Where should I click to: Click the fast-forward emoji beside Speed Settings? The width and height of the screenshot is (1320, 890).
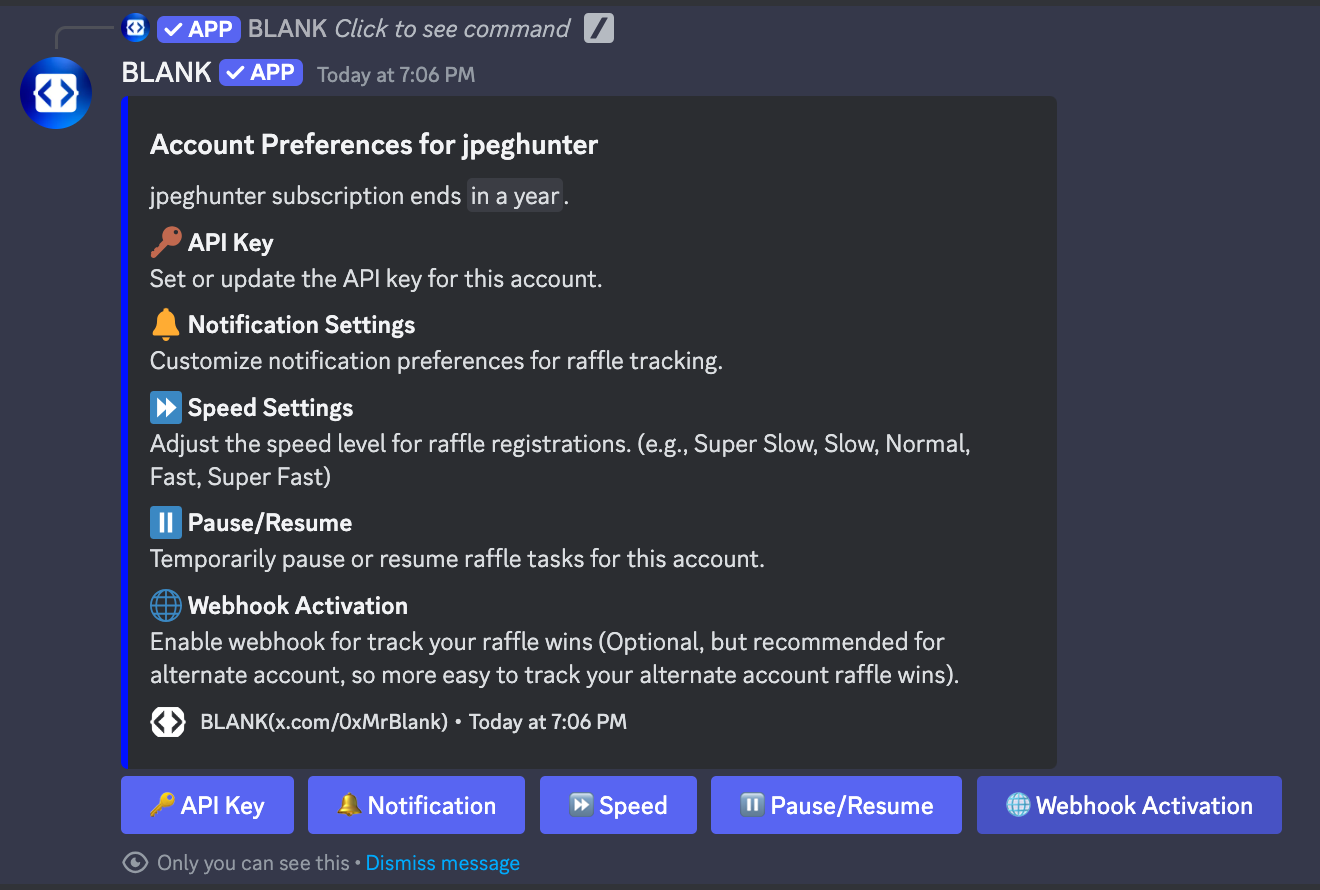pos(166,407)
